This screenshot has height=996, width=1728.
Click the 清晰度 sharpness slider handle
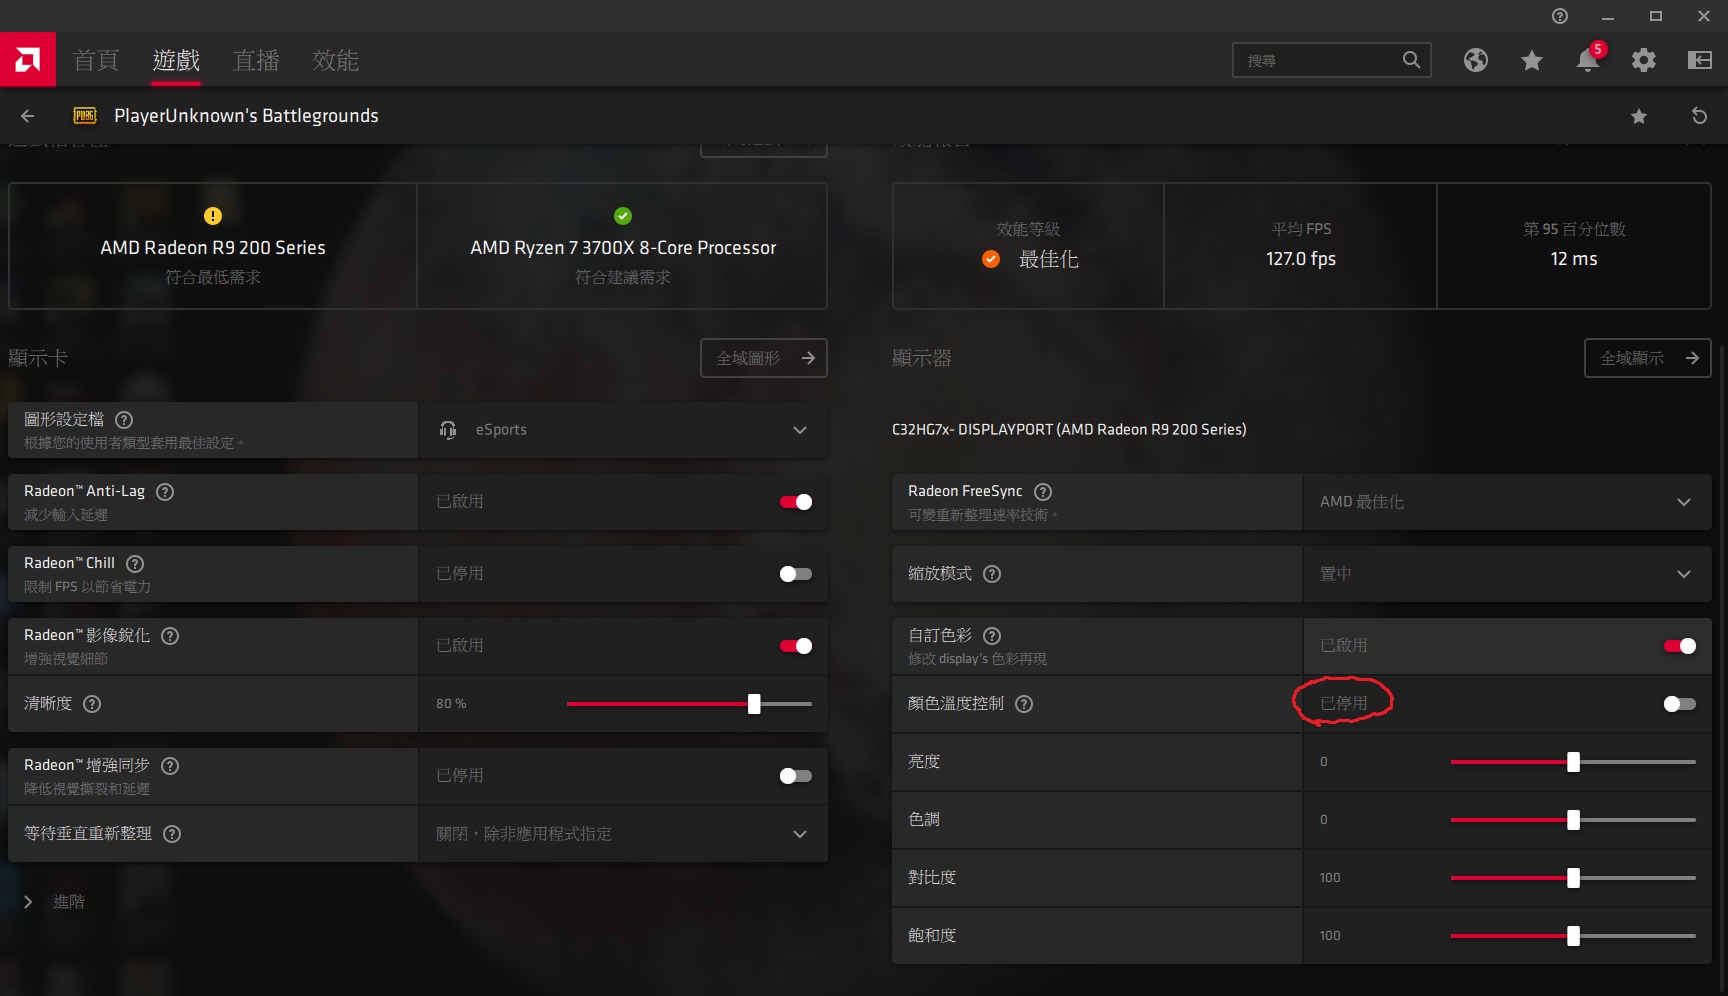click(754, 704)
